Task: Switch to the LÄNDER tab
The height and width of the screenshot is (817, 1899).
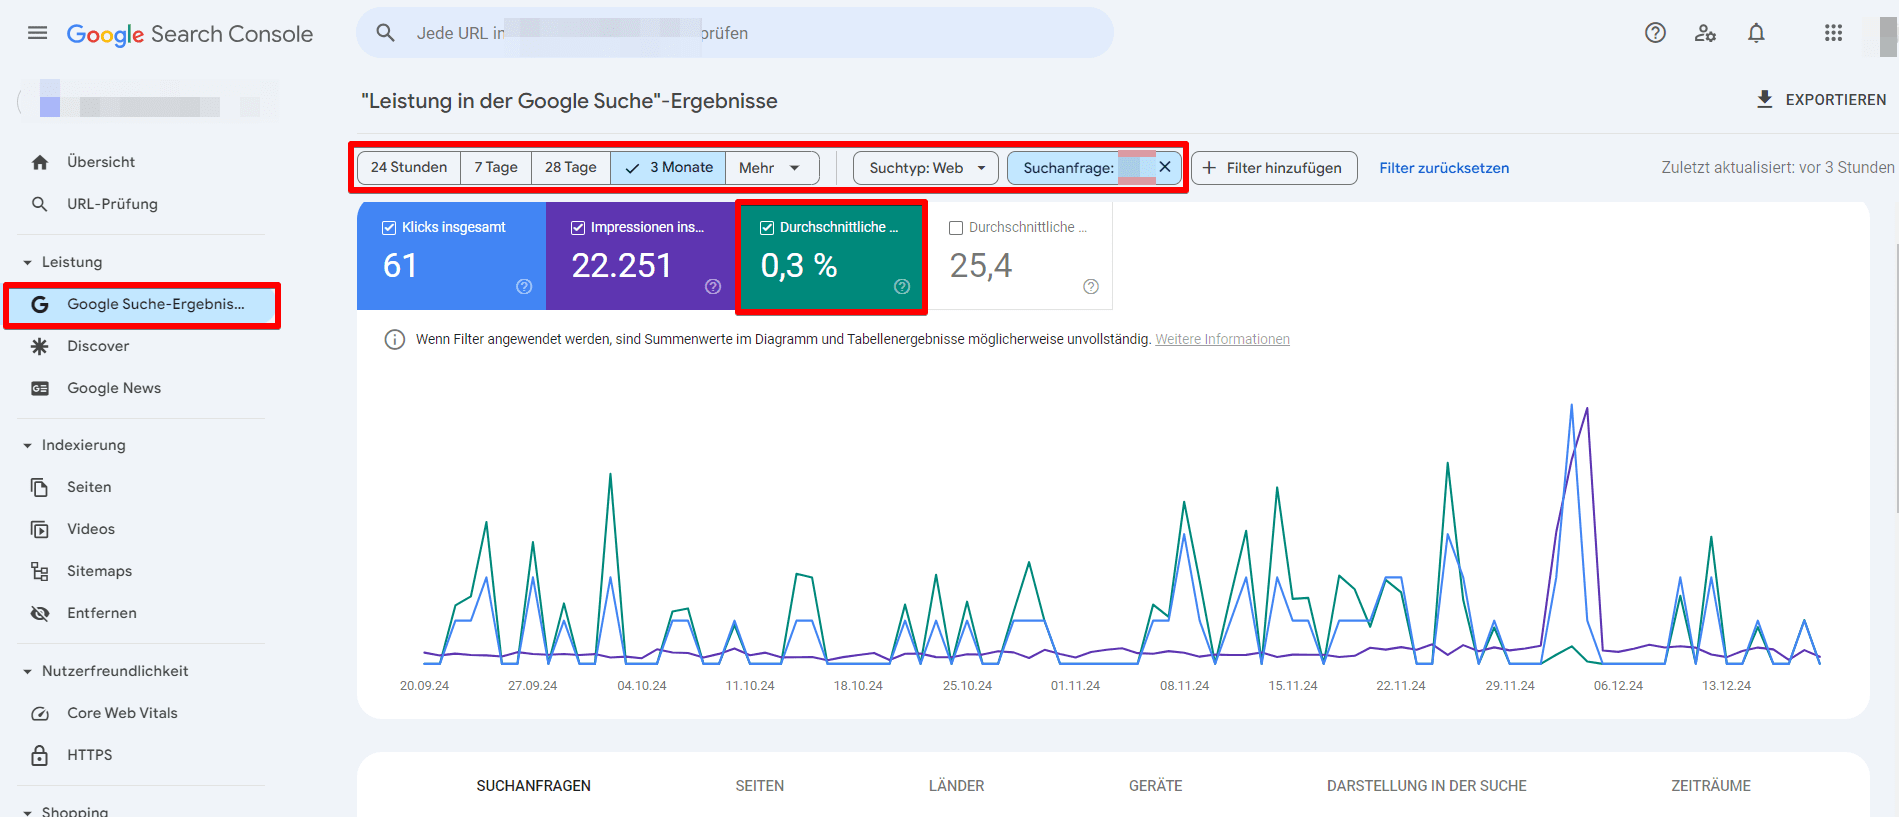Action: (x=957, y=786)
